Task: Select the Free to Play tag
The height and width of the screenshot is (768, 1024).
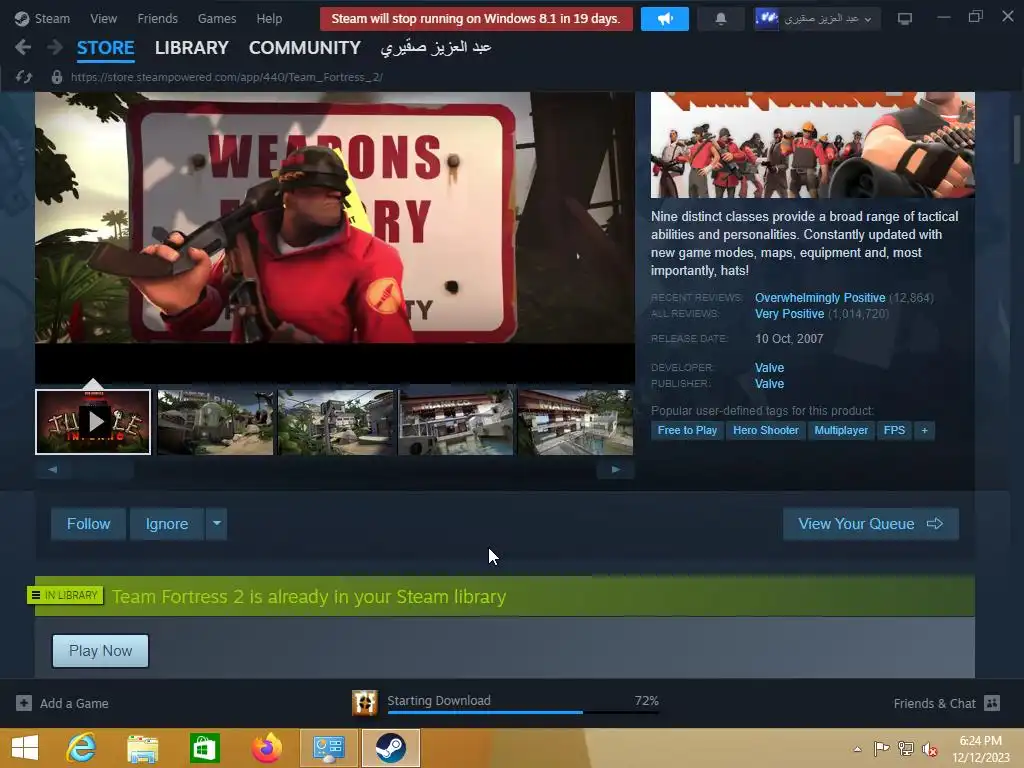Action: pyautogui.click(x=687, y=430)
